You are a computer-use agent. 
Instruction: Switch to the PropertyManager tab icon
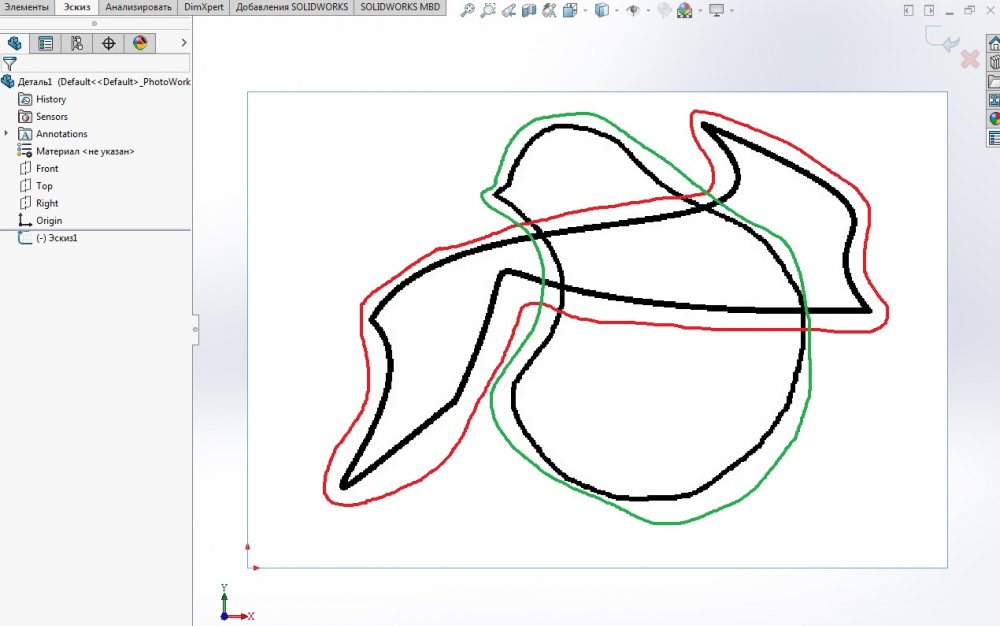[x=45, y=43]
